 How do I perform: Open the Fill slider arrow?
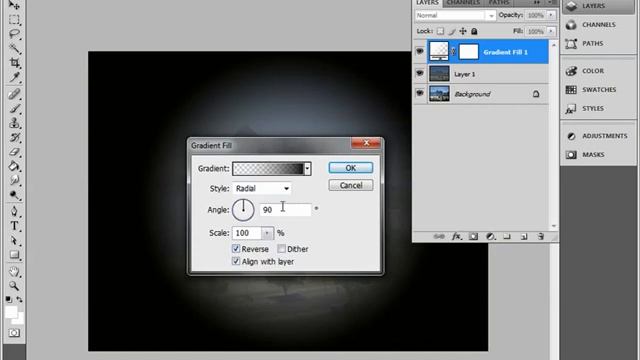click(x=551, y=31)
